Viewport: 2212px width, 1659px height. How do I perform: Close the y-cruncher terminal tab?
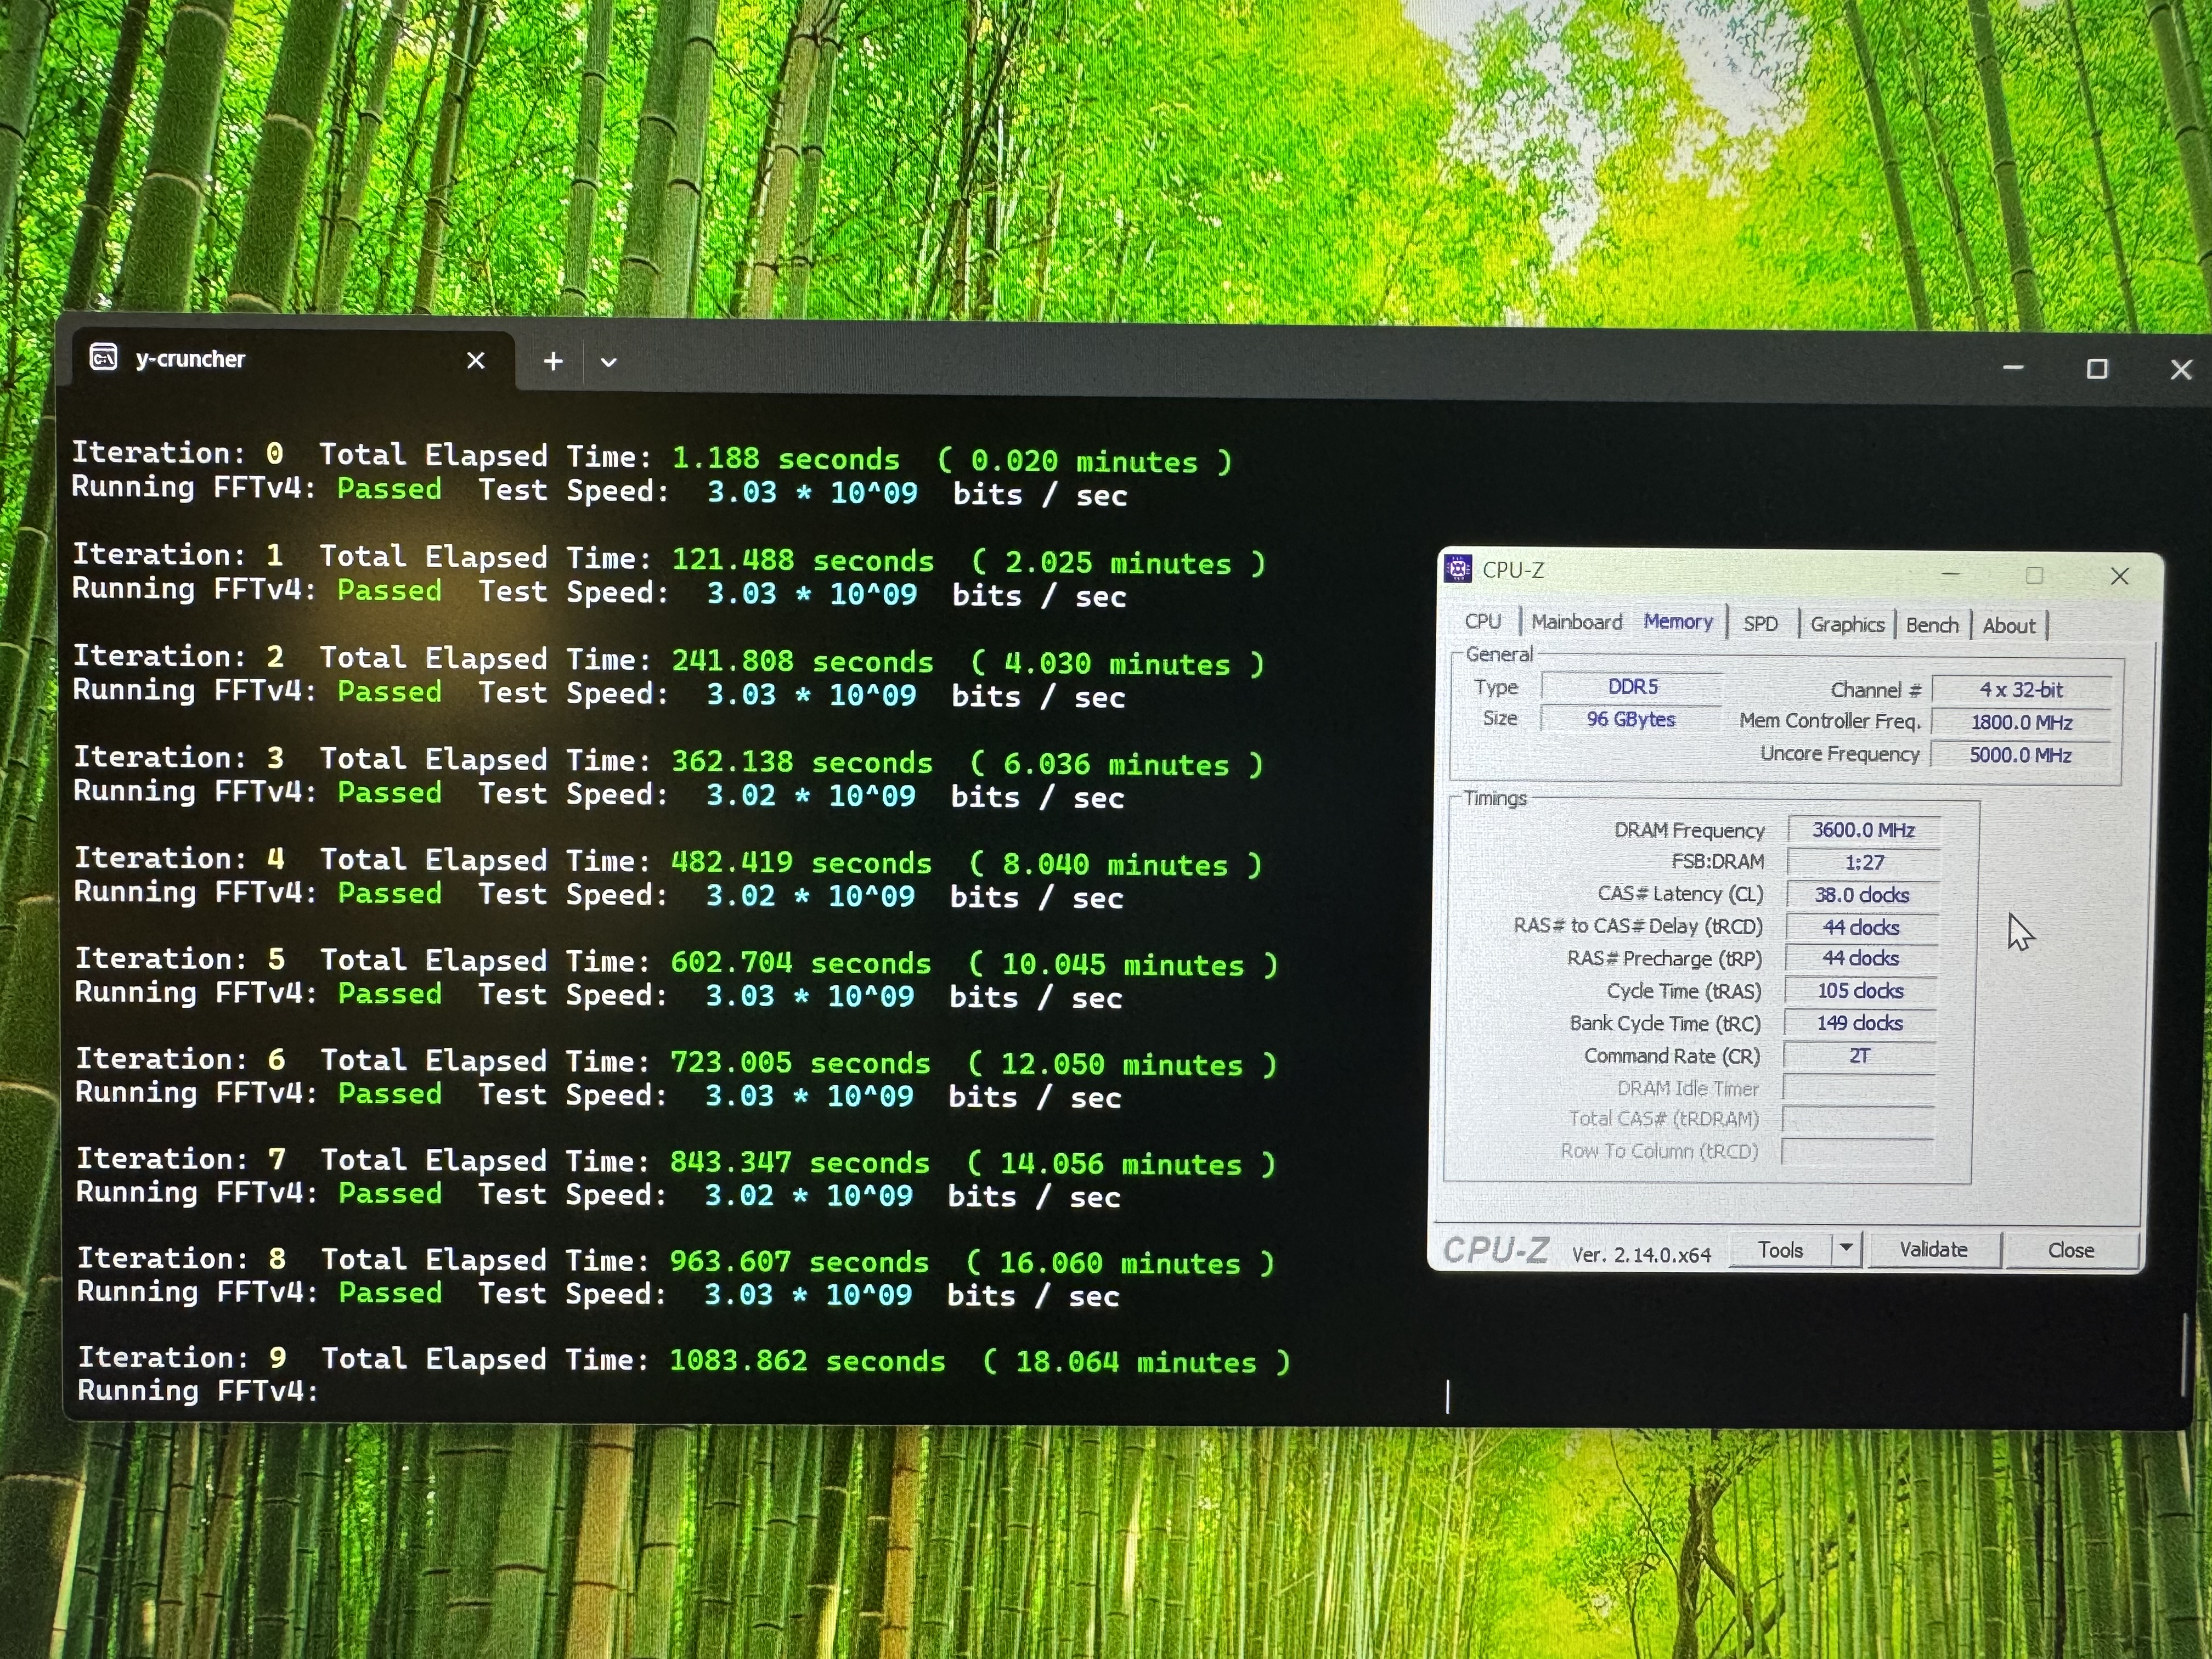[476, 361]
